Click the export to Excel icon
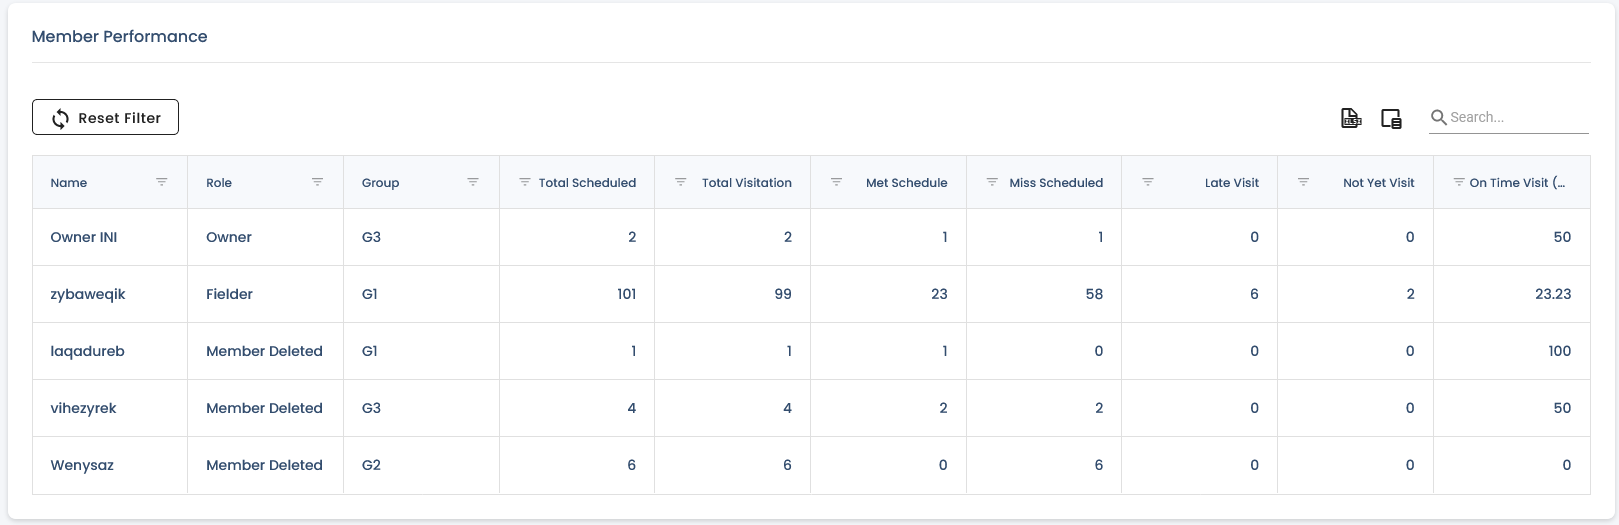 [x=1350, y=118]
